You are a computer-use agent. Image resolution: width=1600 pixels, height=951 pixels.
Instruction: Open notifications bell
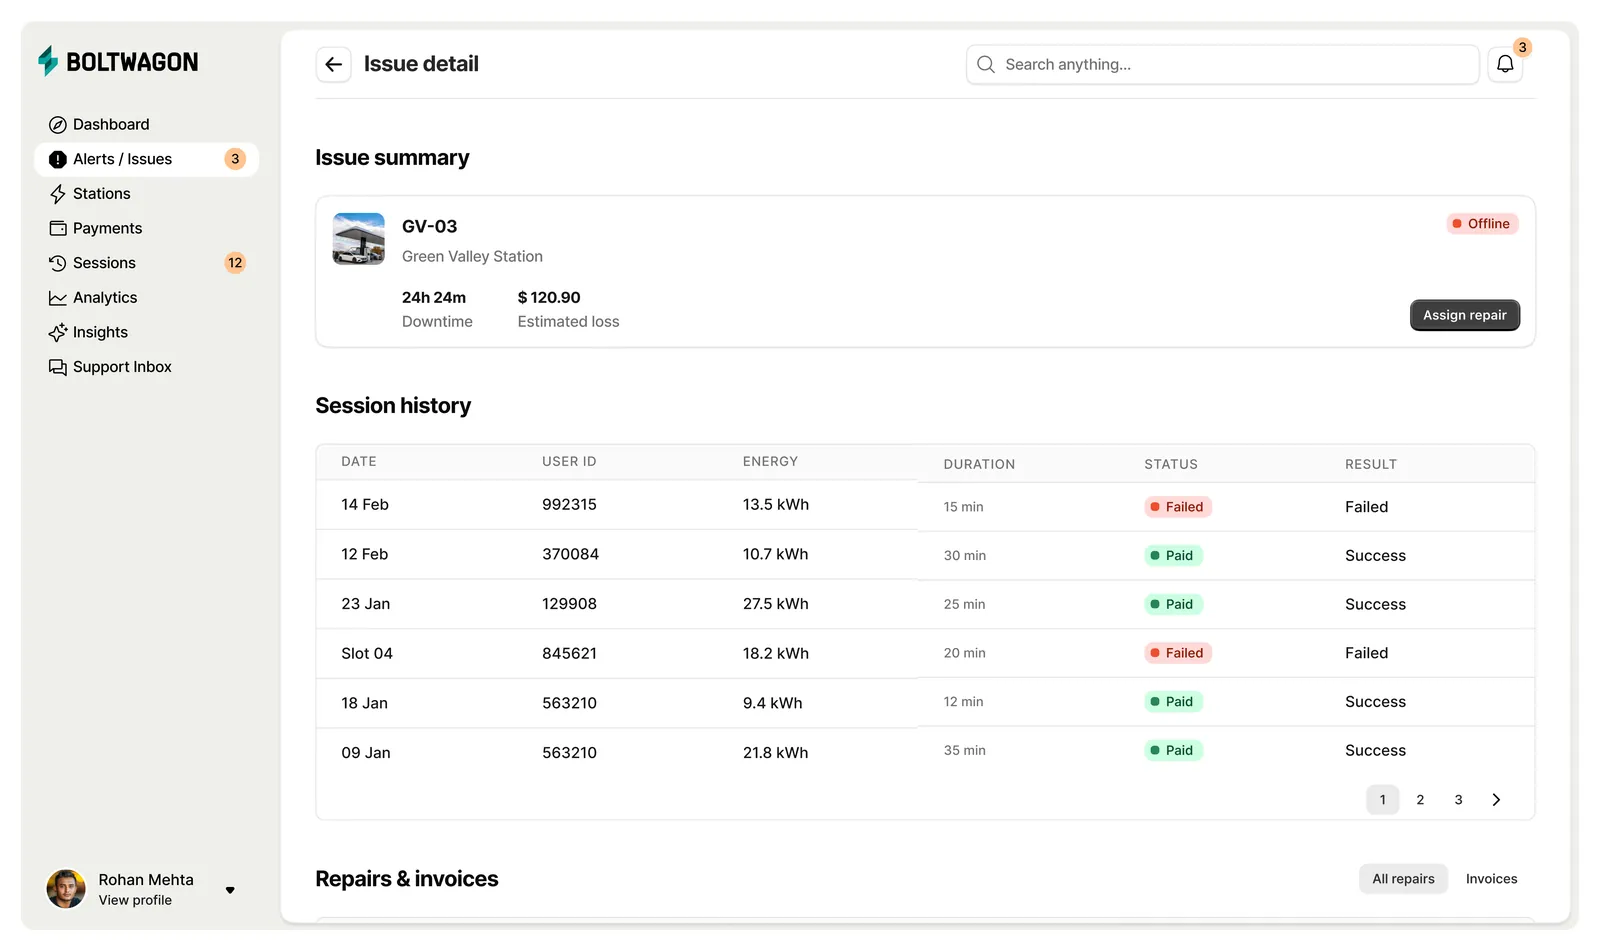click(1505, 65)
